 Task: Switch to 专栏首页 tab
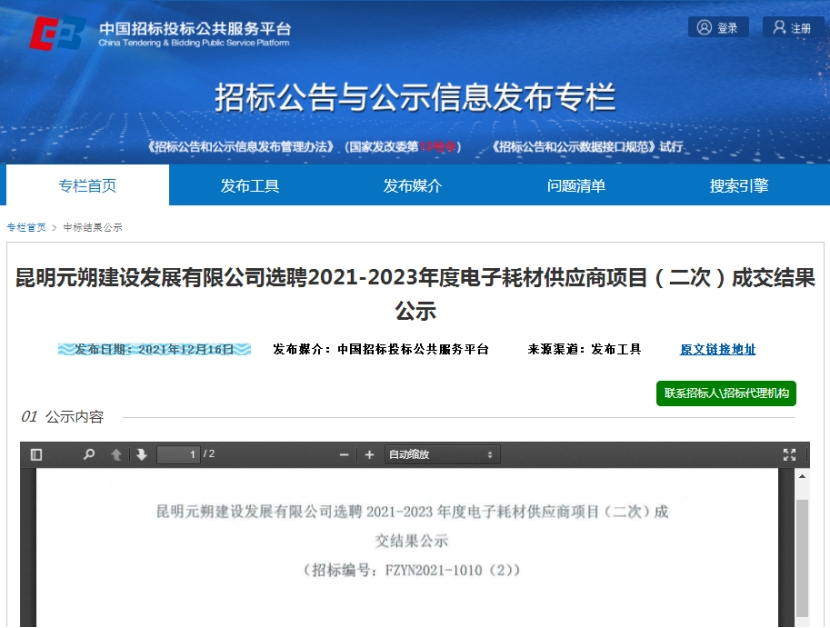click(x=87, y=186)
